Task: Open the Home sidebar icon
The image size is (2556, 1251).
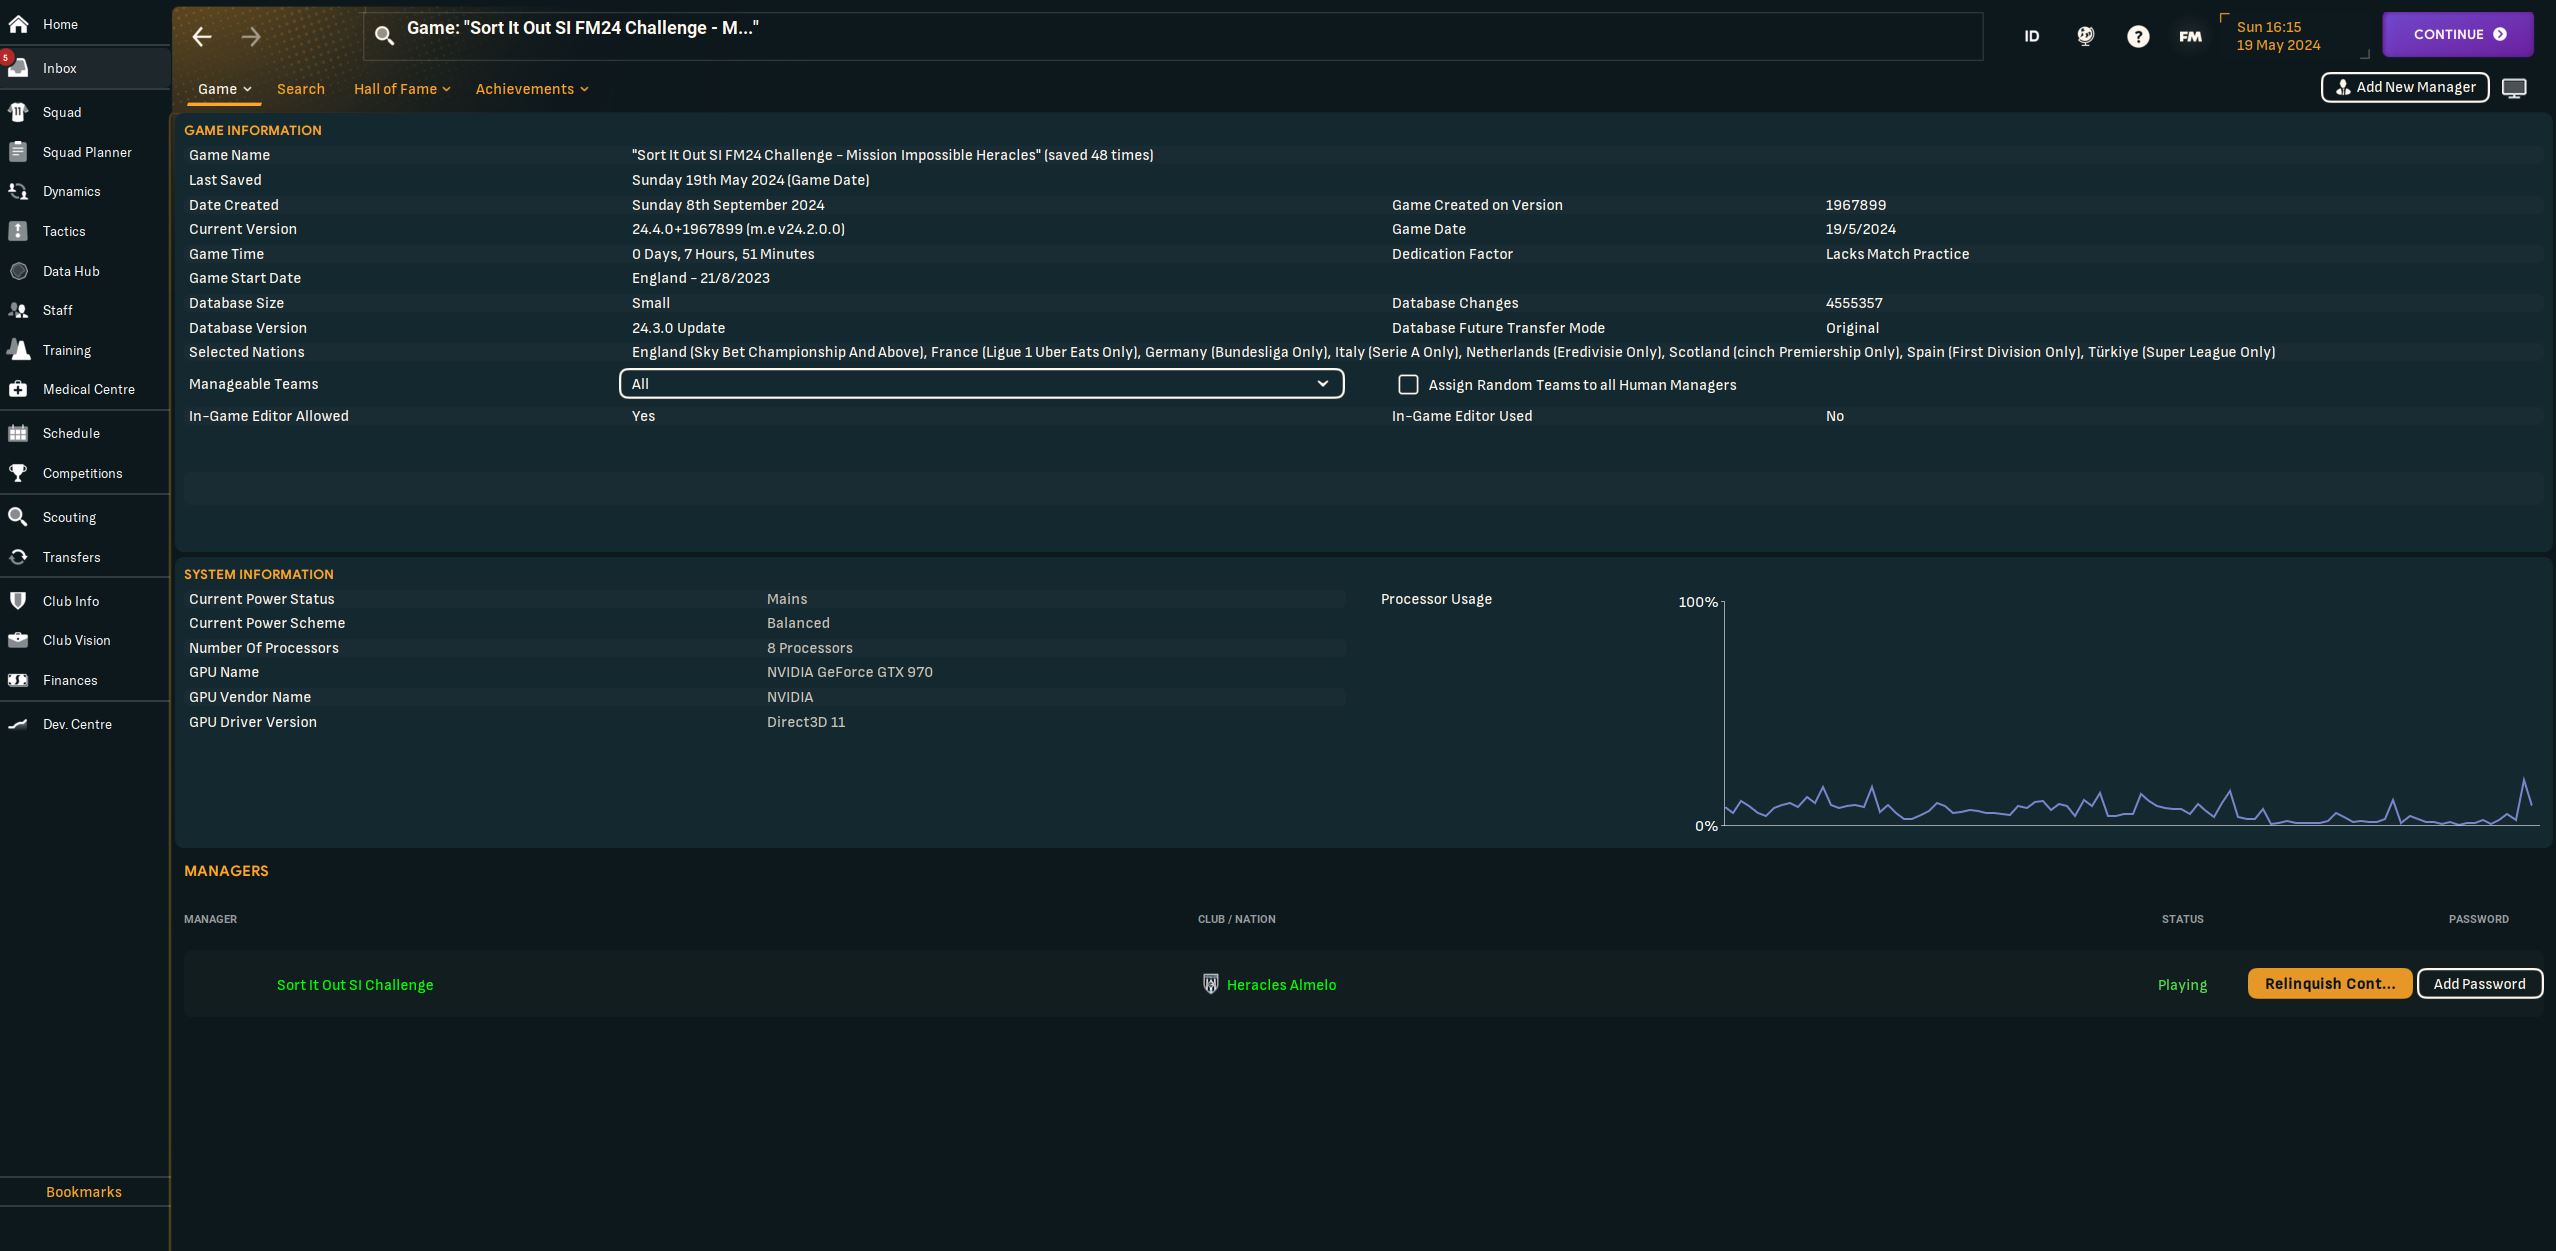Action: 18,24
